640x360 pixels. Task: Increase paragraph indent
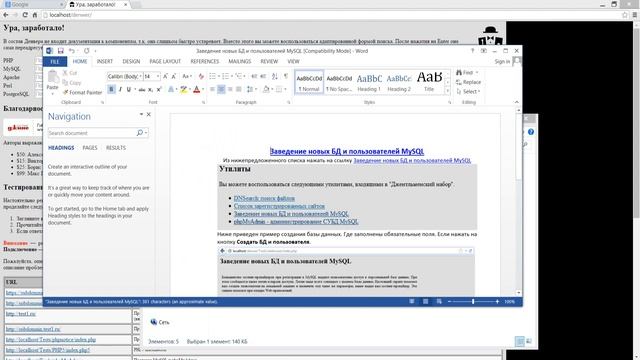click(x=263, y=76)
